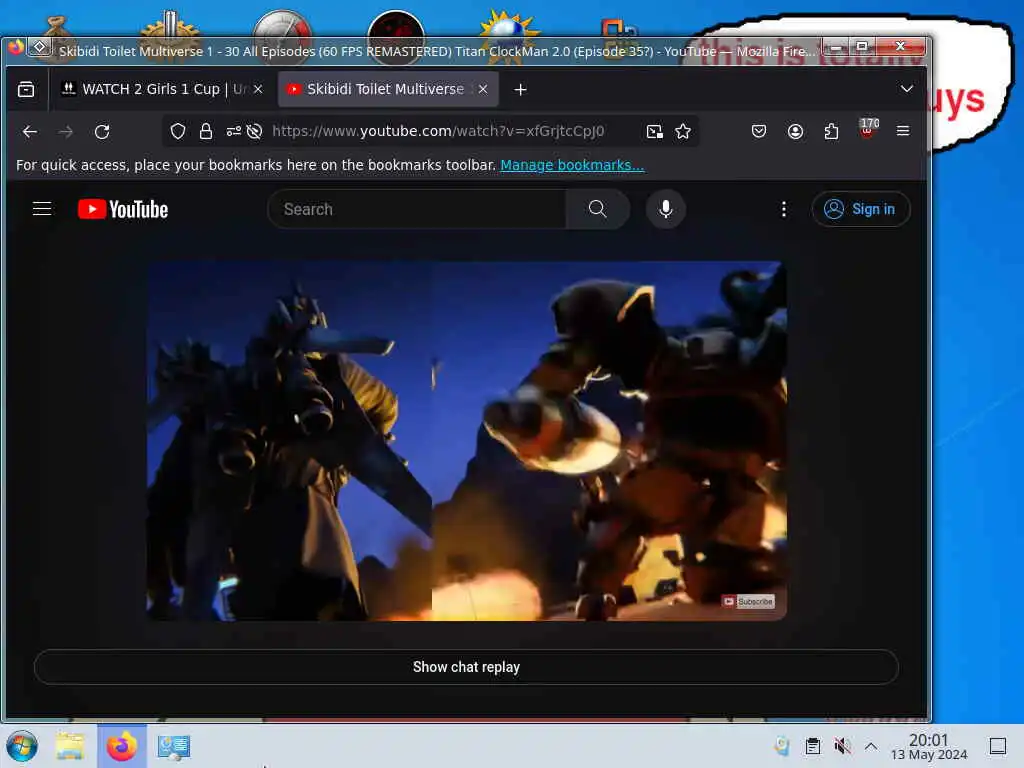Click the autoplay blocked icon in address bar

[255, 131]
